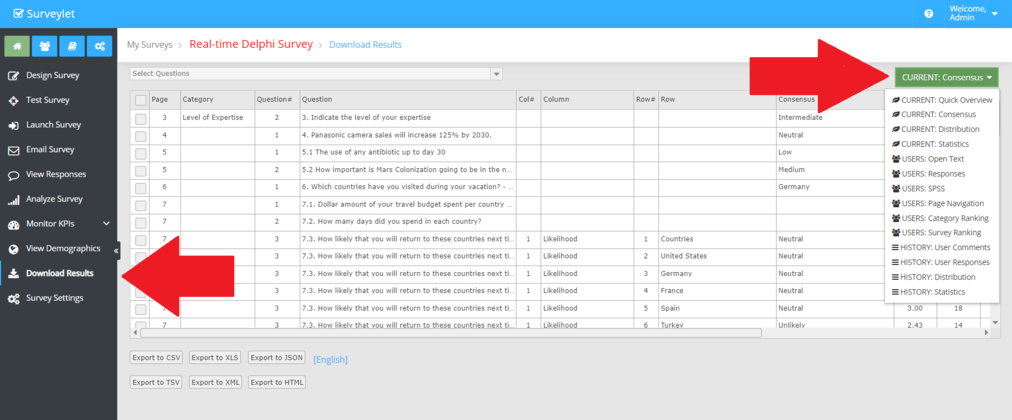
Task: Click the [English] language link
Action: 330,359
